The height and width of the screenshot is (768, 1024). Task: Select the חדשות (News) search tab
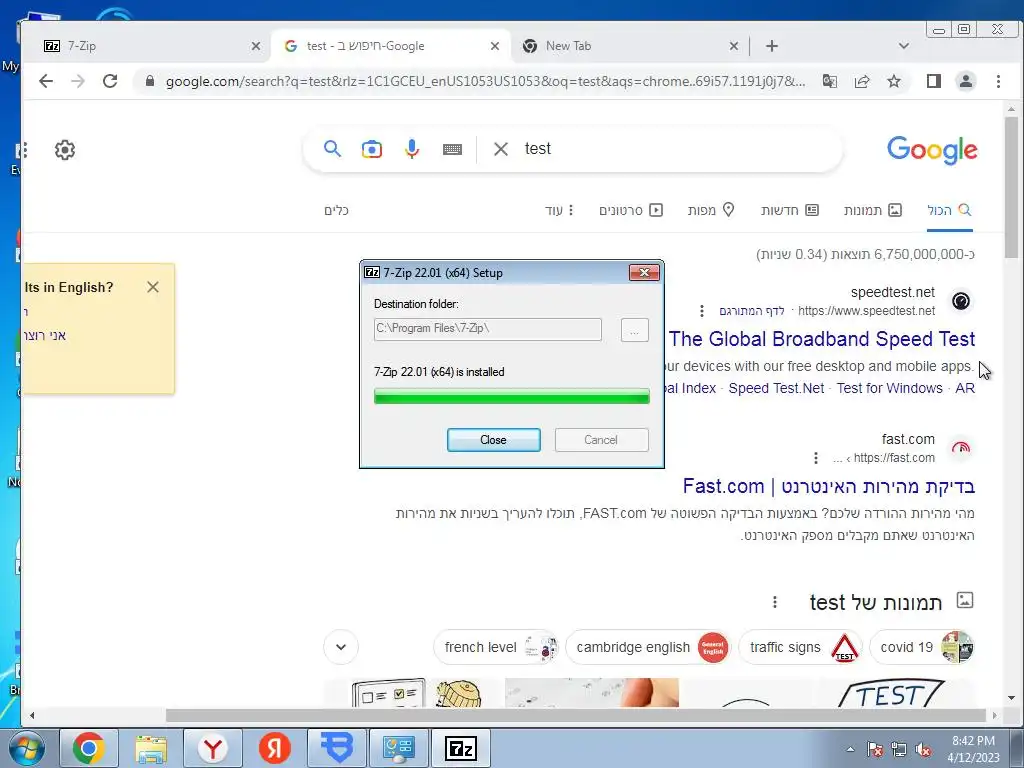[x=790, y=210]
